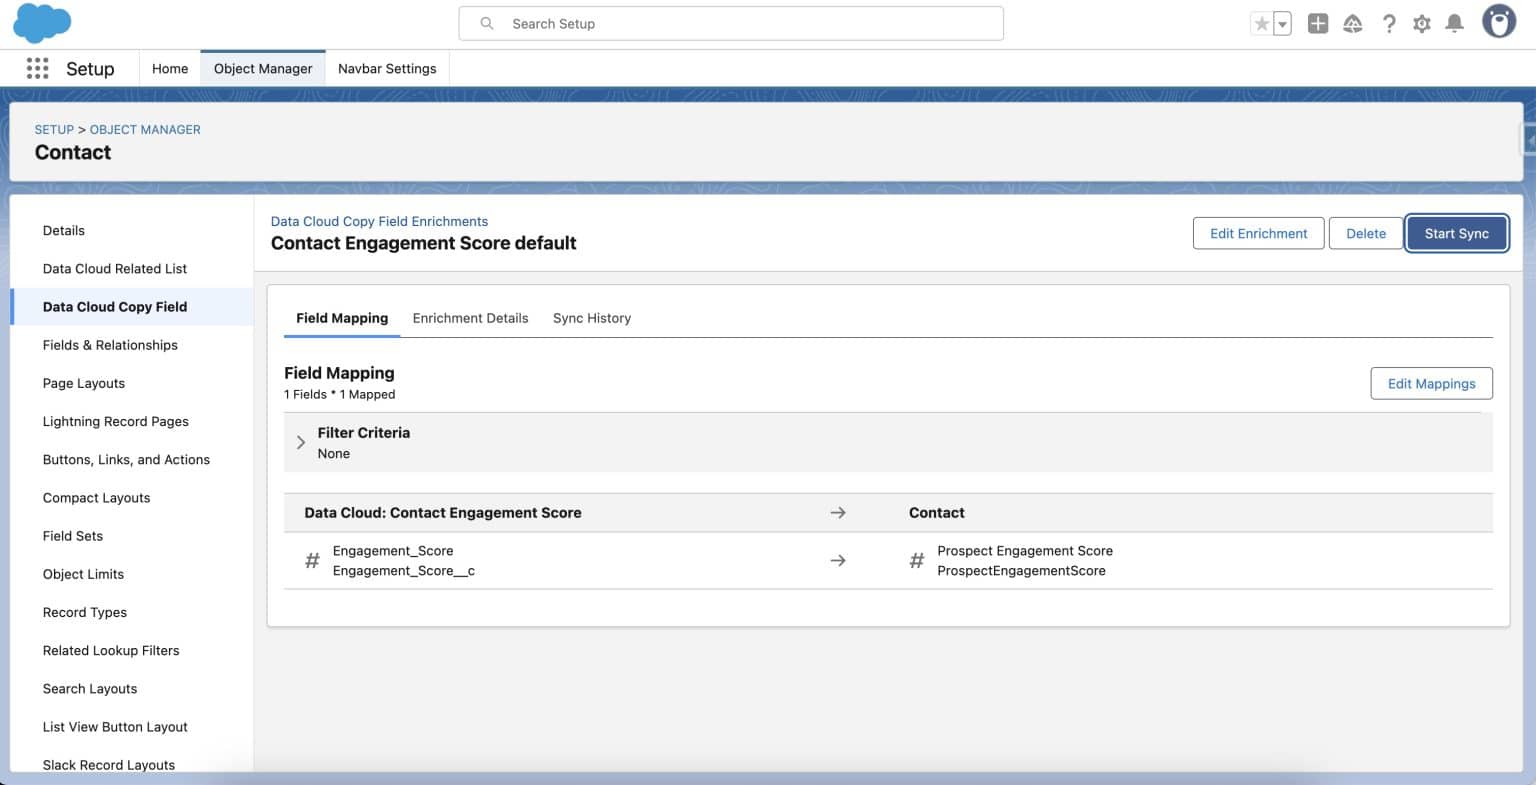Click the magnifier icon in Search Setup
The height and width of the screenshot is (785, 1536).
(x=487, y=23)
